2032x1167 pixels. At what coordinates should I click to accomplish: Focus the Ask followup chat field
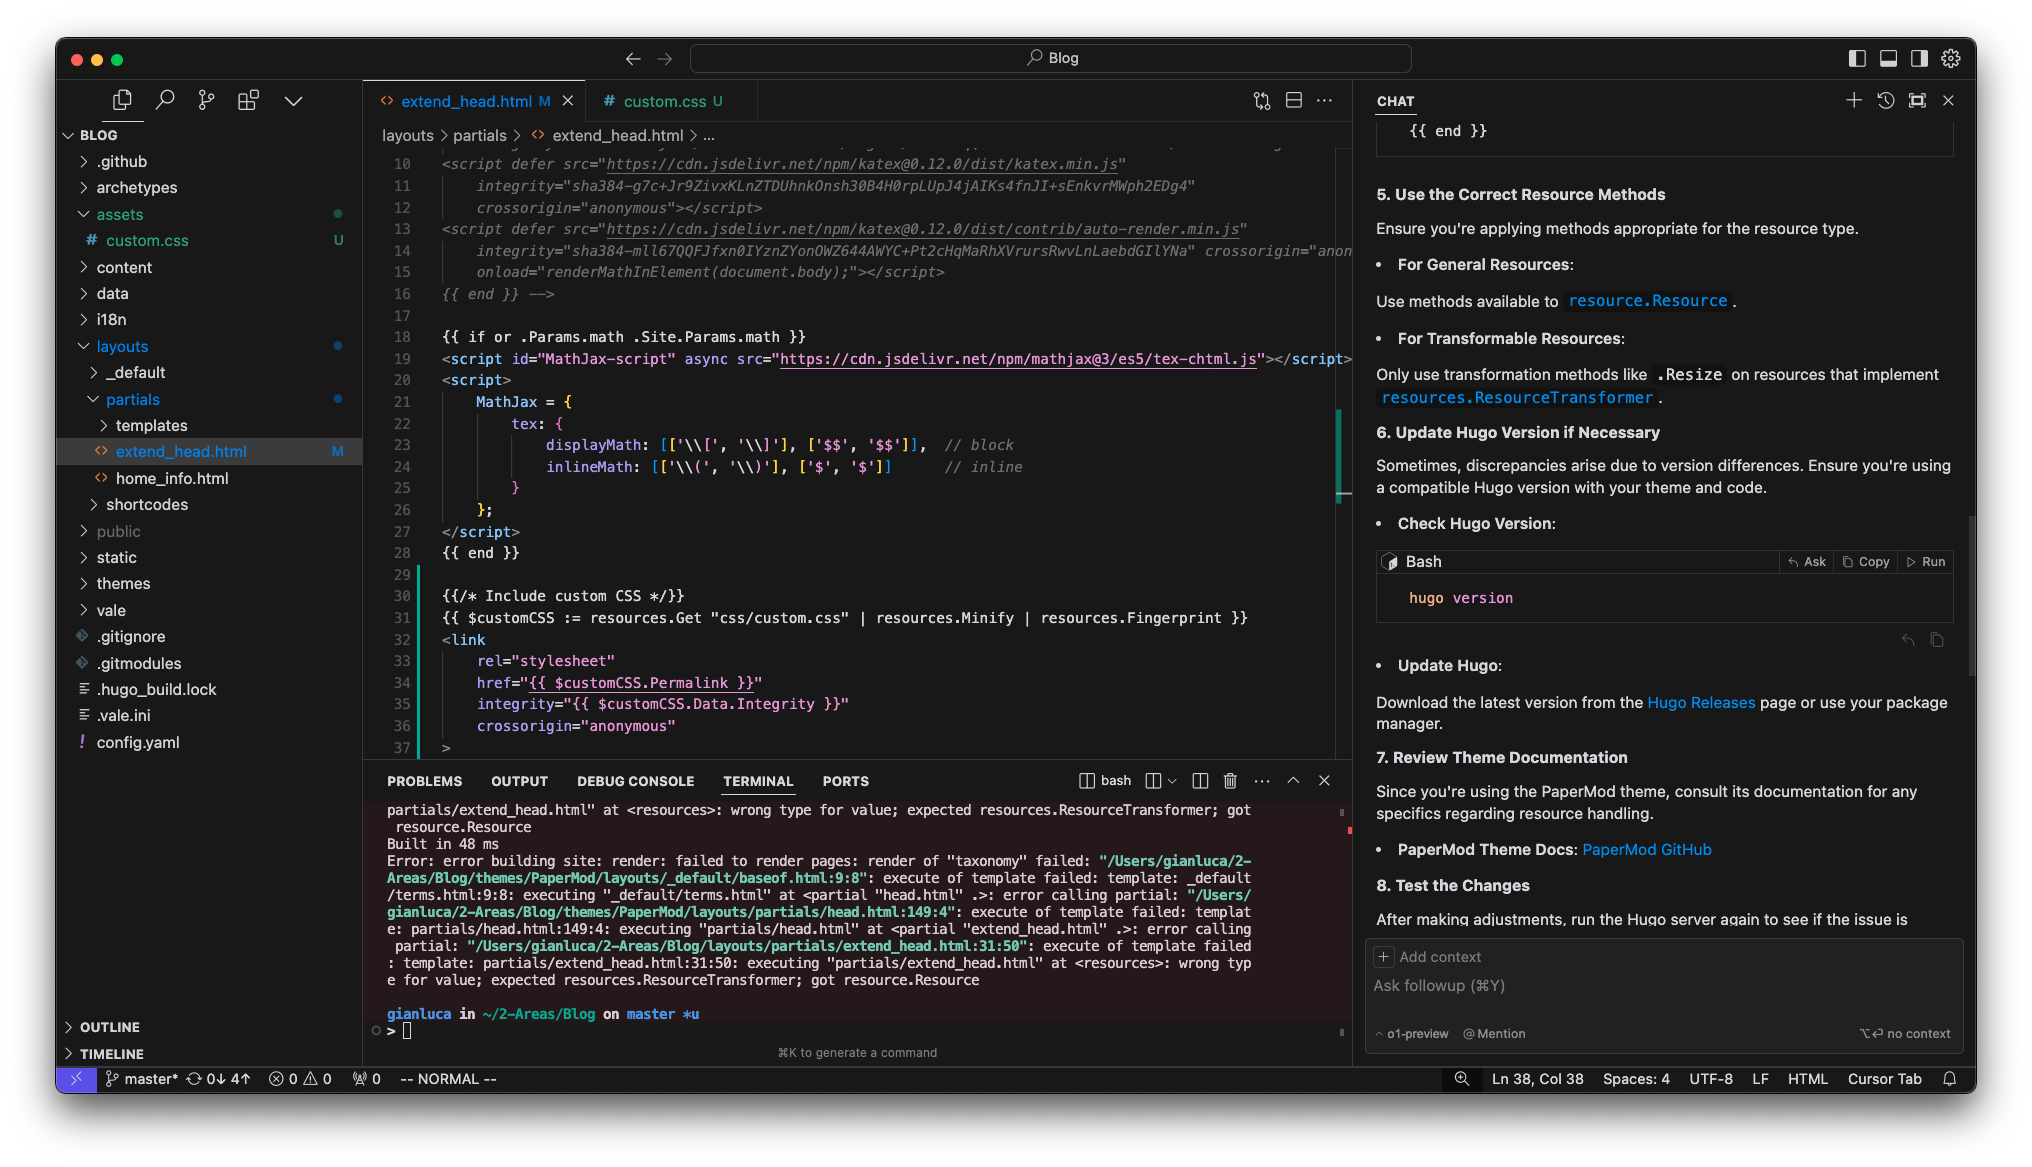tap(1664, 986)
